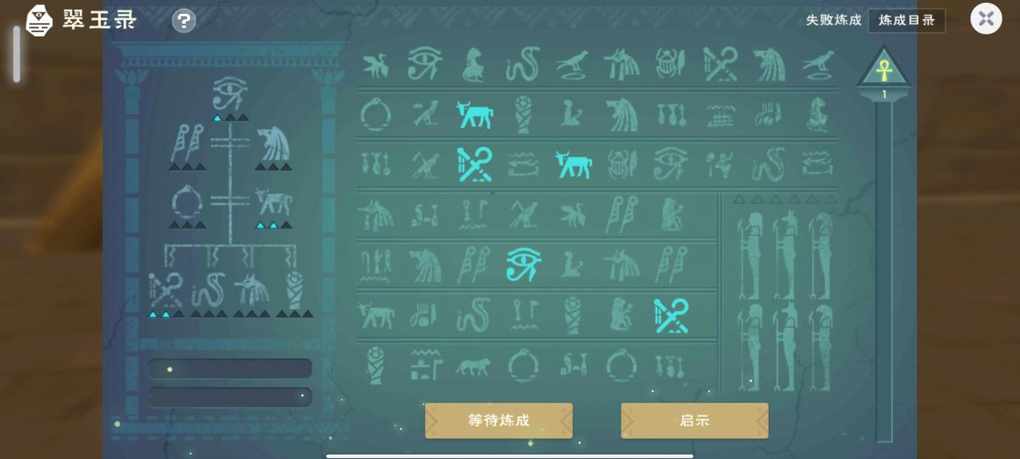The width and height of the screenshot is (1020, 459).
Task: Select the serpent glyph in the recipe tree
Action: click(208, 290)
